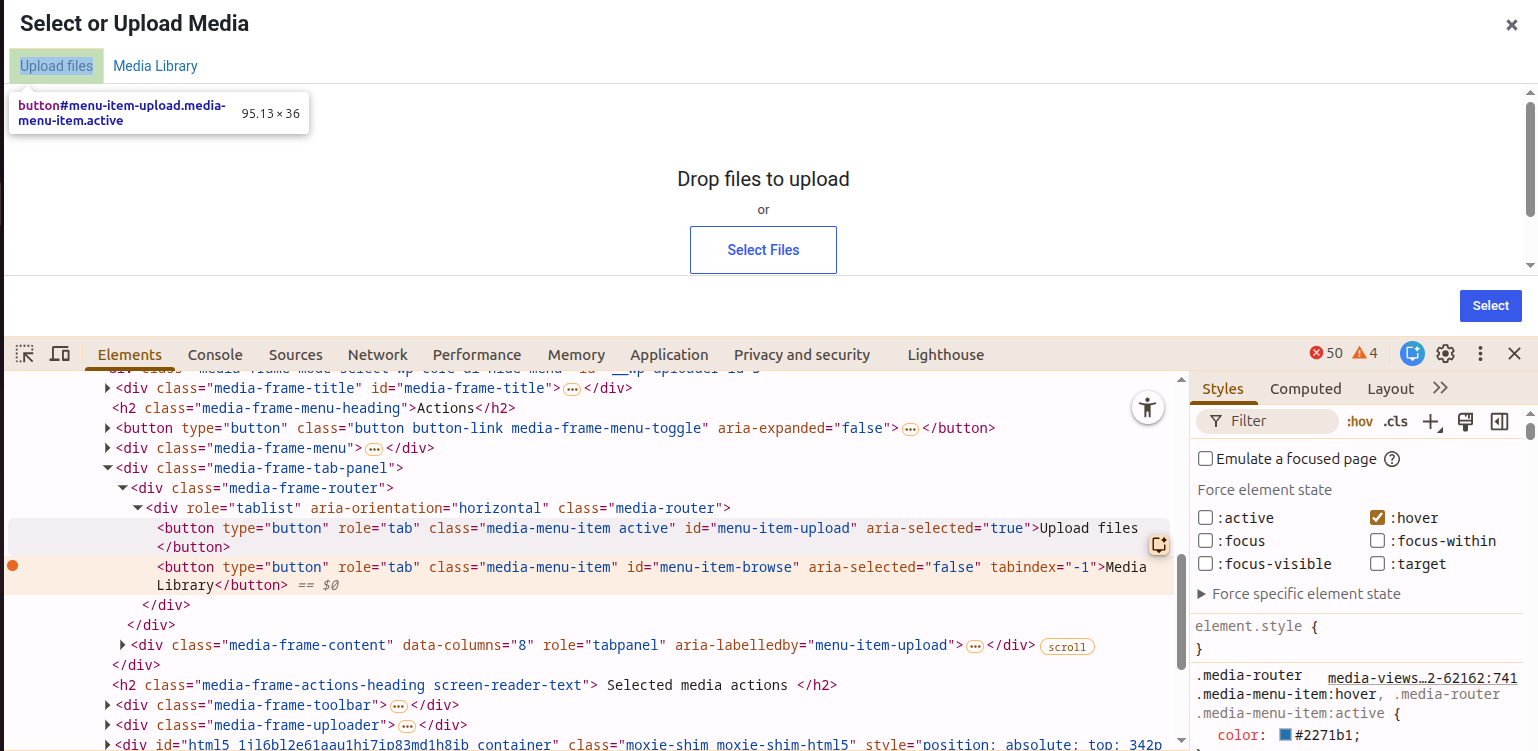Image resolution: width=1538 pixels, height=751 pixels.
Task: Click the Select Files button
Action: (x=763, y=250)
